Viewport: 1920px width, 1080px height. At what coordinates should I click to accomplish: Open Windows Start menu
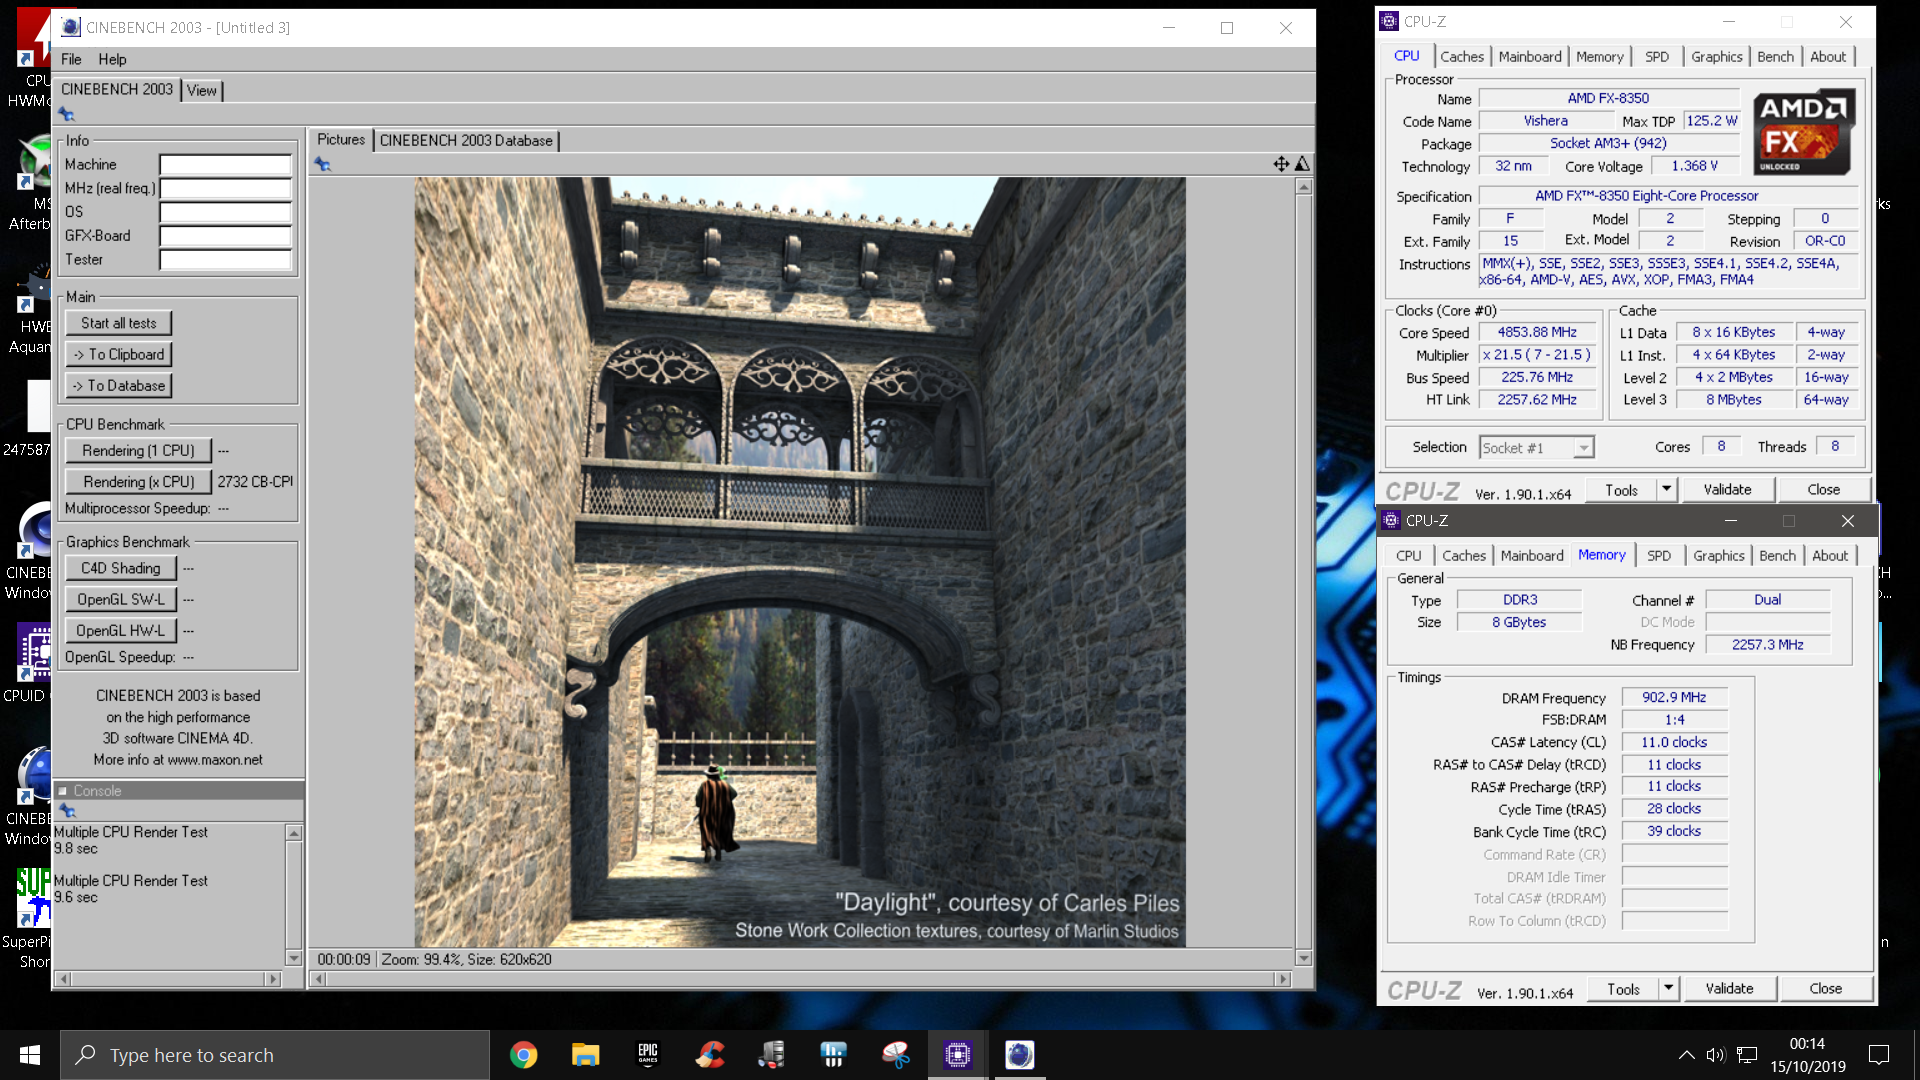pyautogui.click(x=30, y=1055)
